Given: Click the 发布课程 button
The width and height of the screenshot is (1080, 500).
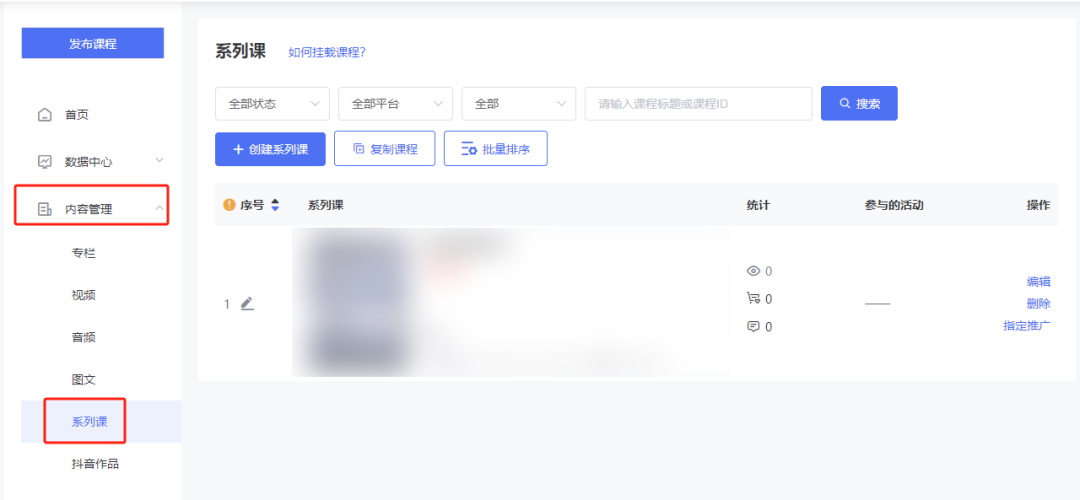Looking at the screenshot, I should [x=93, y=43].
